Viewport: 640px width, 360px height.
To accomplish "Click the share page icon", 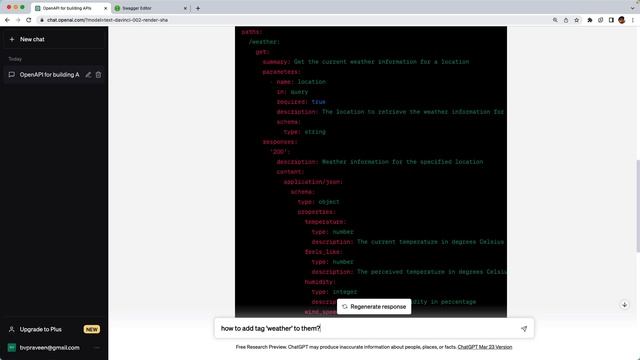I will (x=566, y=20).
